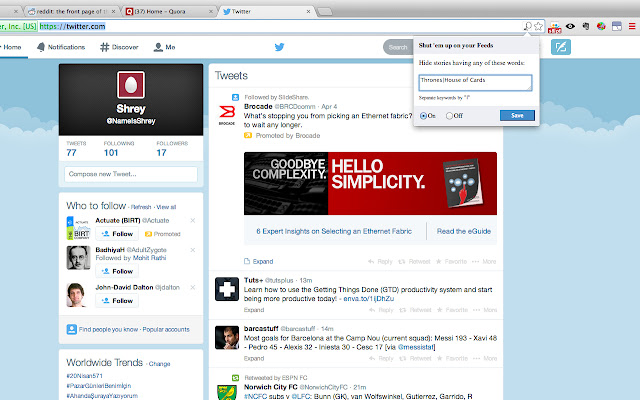
Task: Open the Me profile tab
Action: 164,47
